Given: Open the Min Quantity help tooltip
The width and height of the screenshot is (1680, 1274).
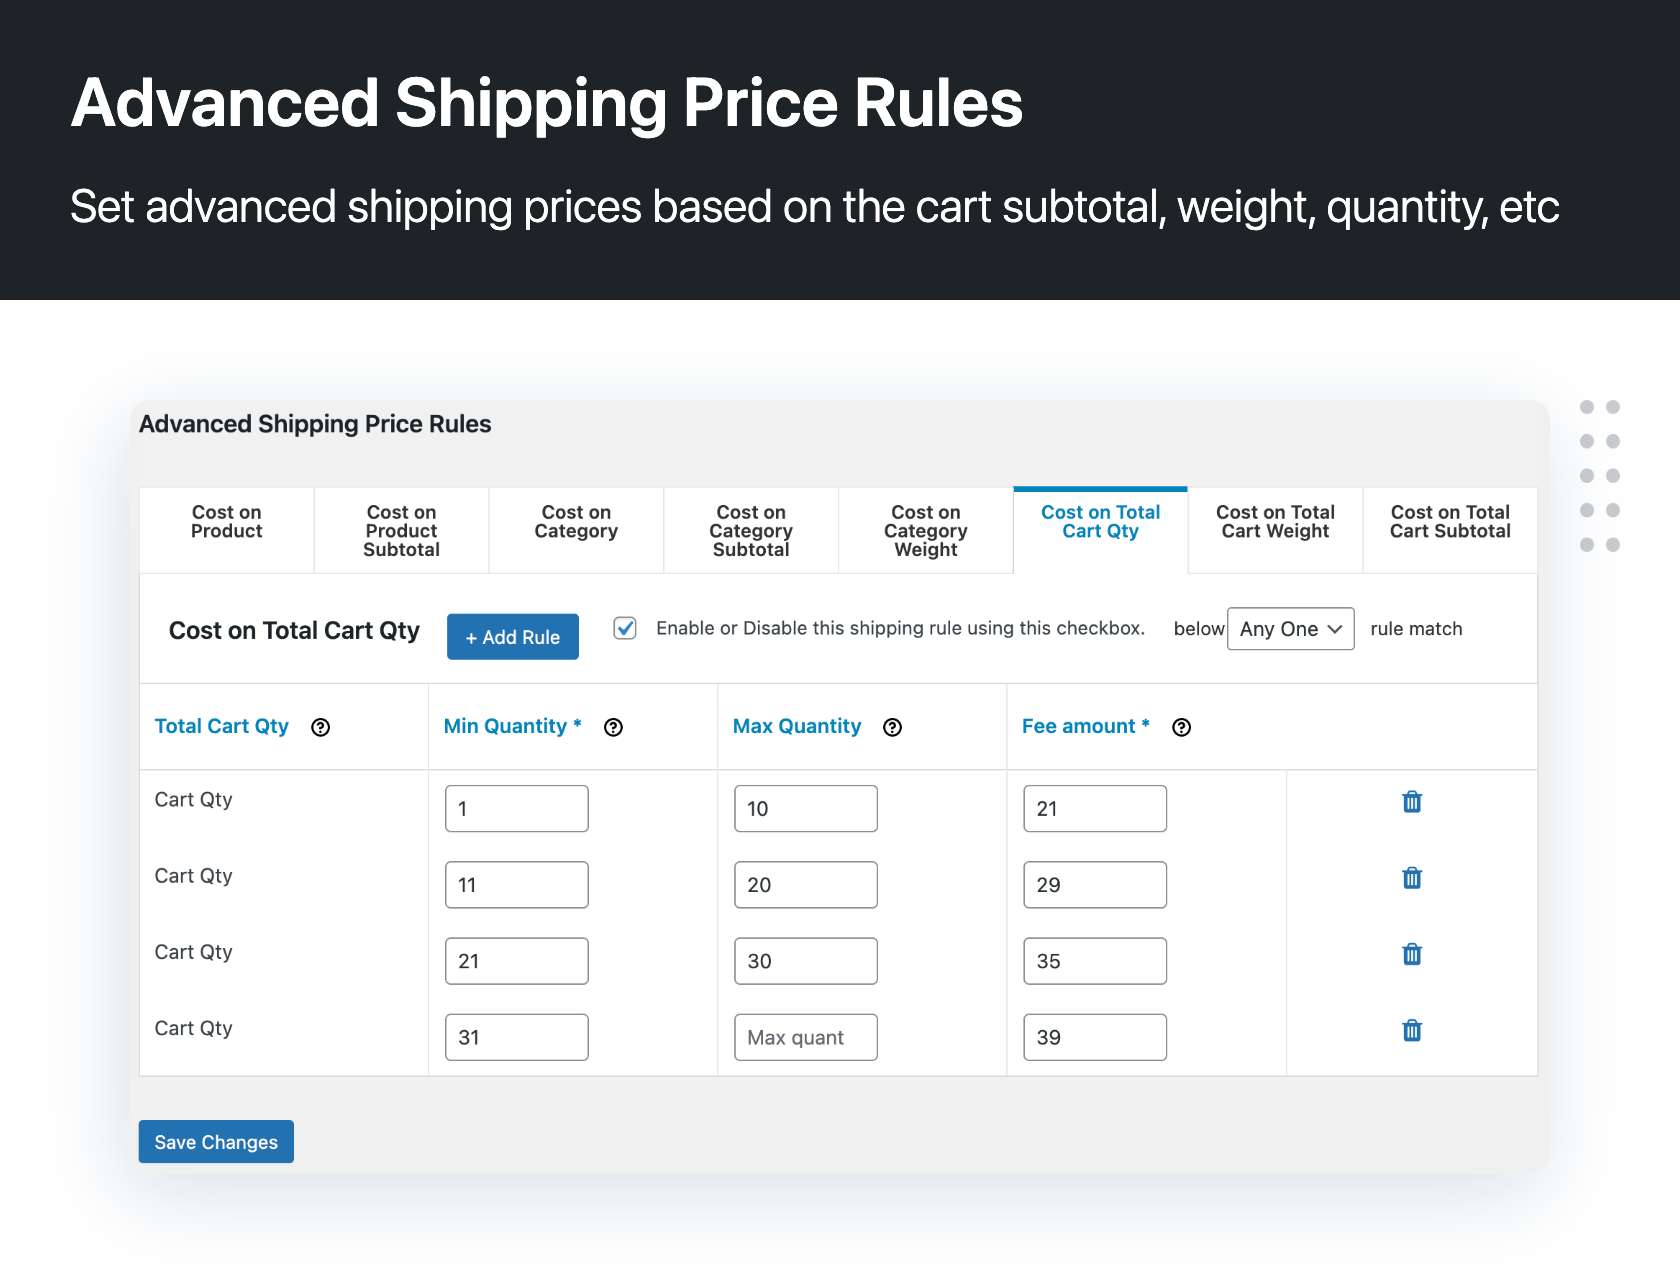Looking at the screenshot, I should 613,728.
